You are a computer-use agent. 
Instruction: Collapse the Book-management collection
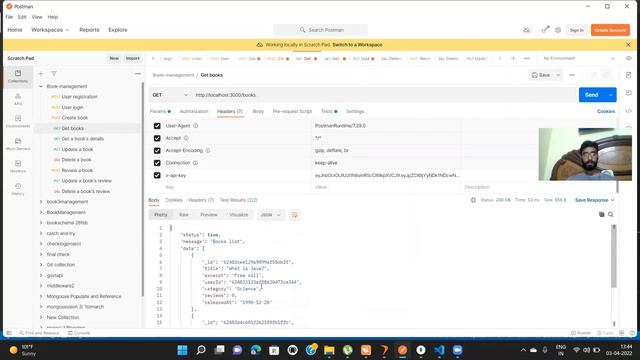(x=41, y=86)
